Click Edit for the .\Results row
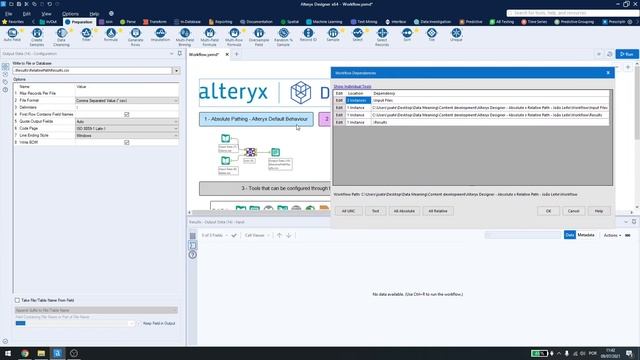640x360 pixels. click(x=339, y=122)
